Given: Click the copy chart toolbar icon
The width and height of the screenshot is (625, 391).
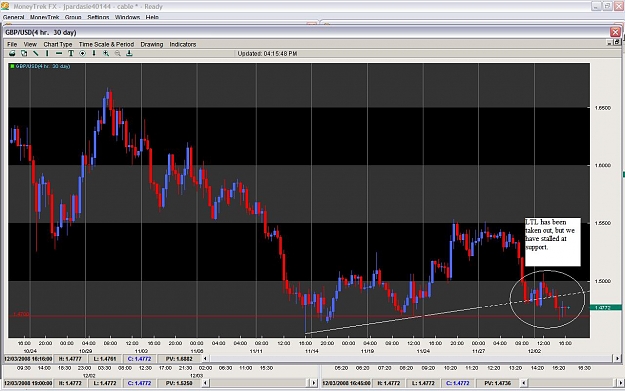Looking at the screenshot, I should click(24, 53).
